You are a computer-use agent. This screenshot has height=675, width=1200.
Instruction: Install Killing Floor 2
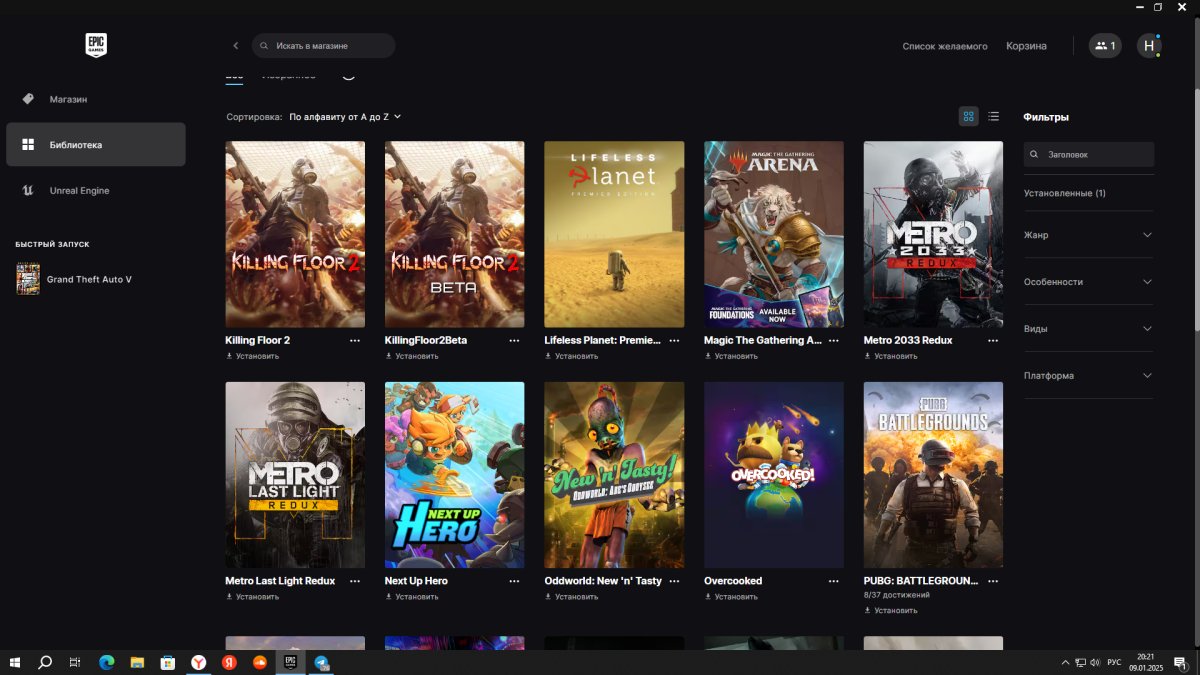tap(252, 356)
